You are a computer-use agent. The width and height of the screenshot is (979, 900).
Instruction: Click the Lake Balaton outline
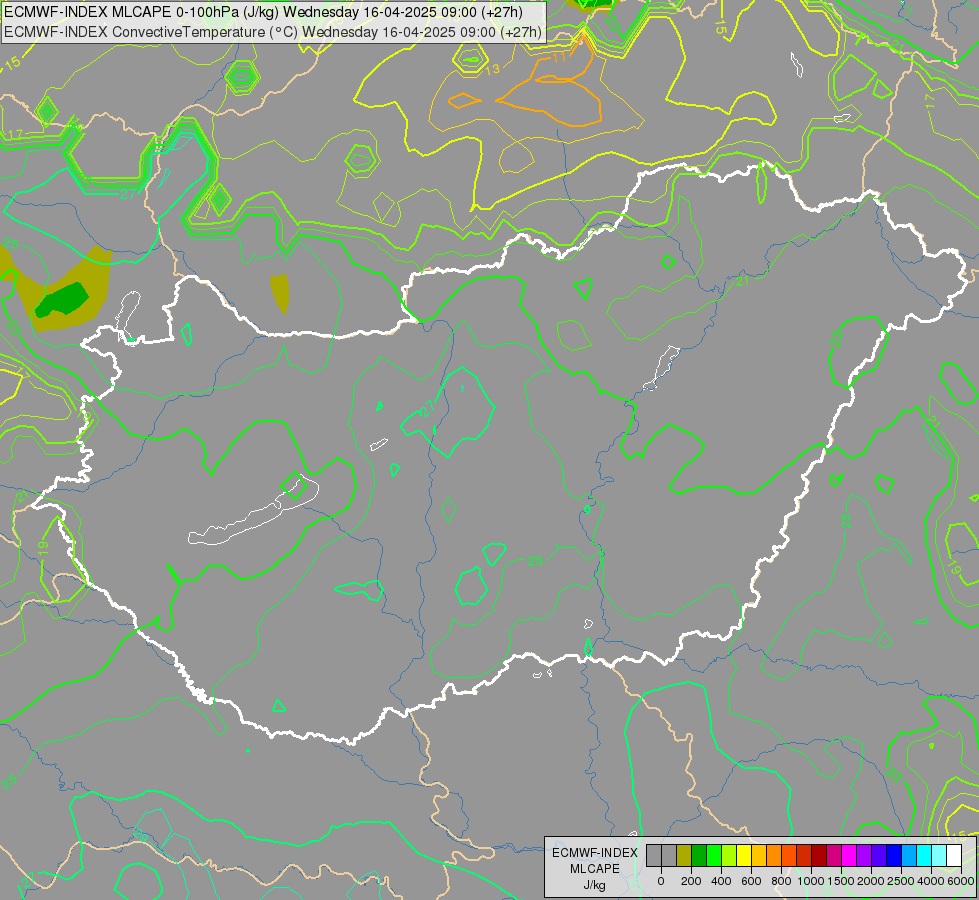tap(253, 511)
